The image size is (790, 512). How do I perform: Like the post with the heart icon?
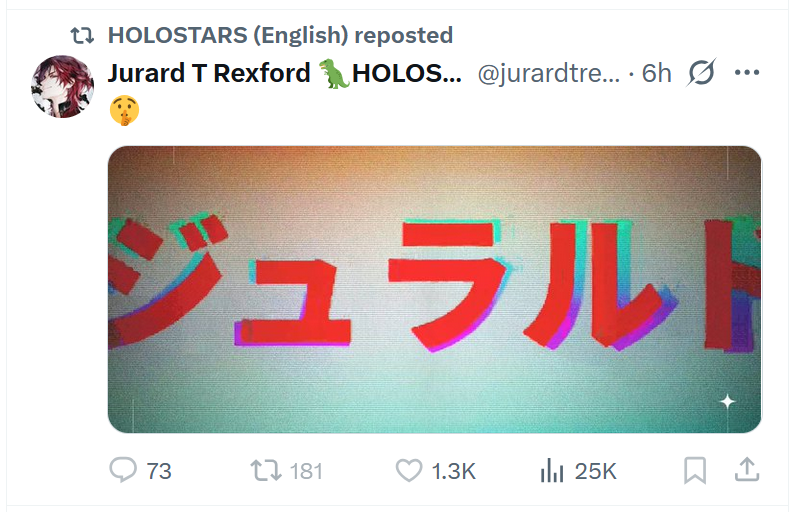pos(408,470)
